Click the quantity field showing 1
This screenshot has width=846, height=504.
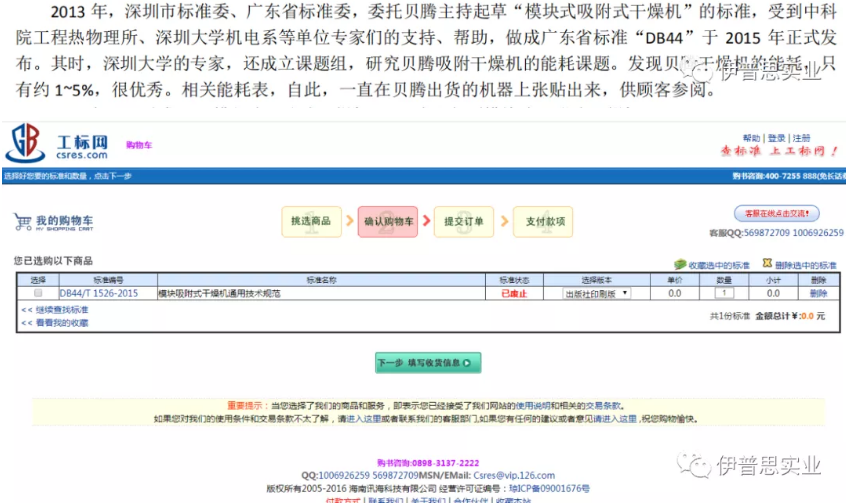click(x=724, y=293)
